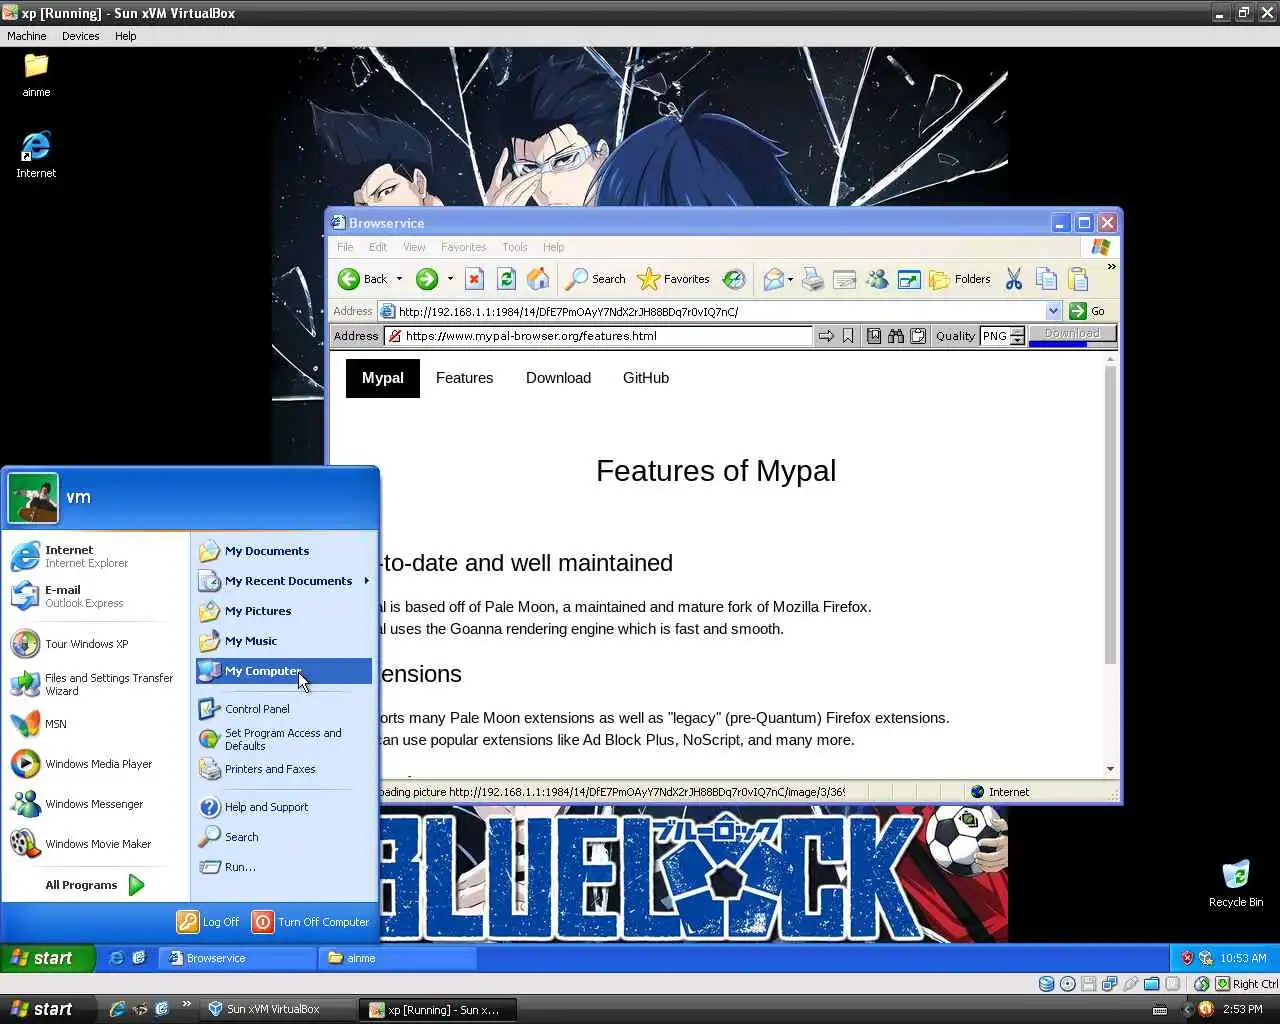Click the Stop loading icon
Viewport: 1280px width, 1024px height.
(475, 279)
